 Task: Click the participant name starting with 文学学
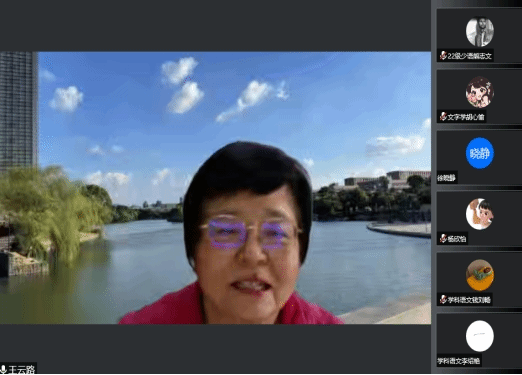(x=466, y=117)
